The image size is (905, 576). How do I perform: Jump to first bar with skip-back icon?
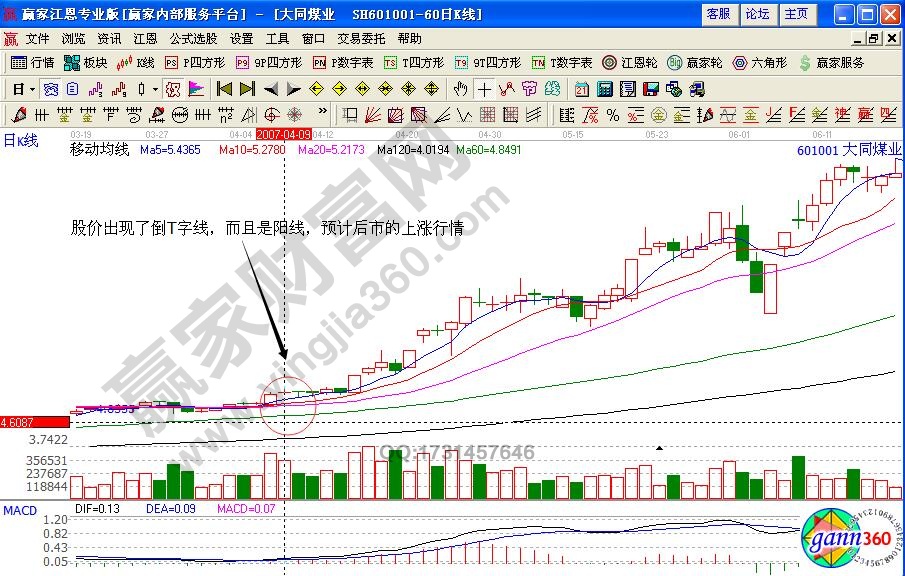click(224, 88)
